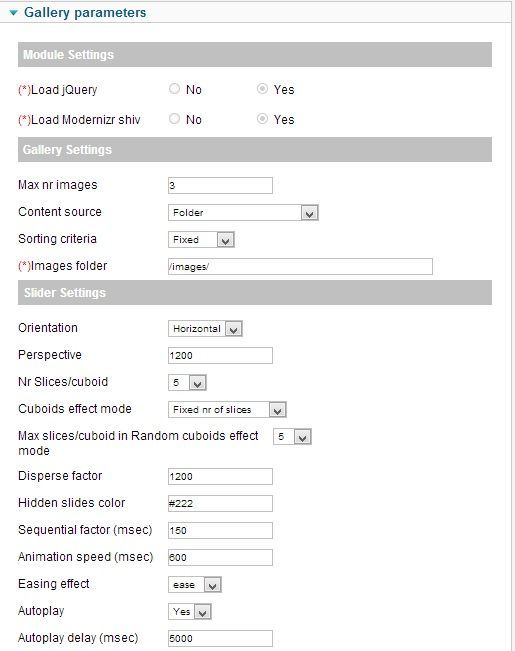Screen dimensions: 515x651
Task: Open Max slices/cuboid Random mode dropdown
Action: [292, 437]
